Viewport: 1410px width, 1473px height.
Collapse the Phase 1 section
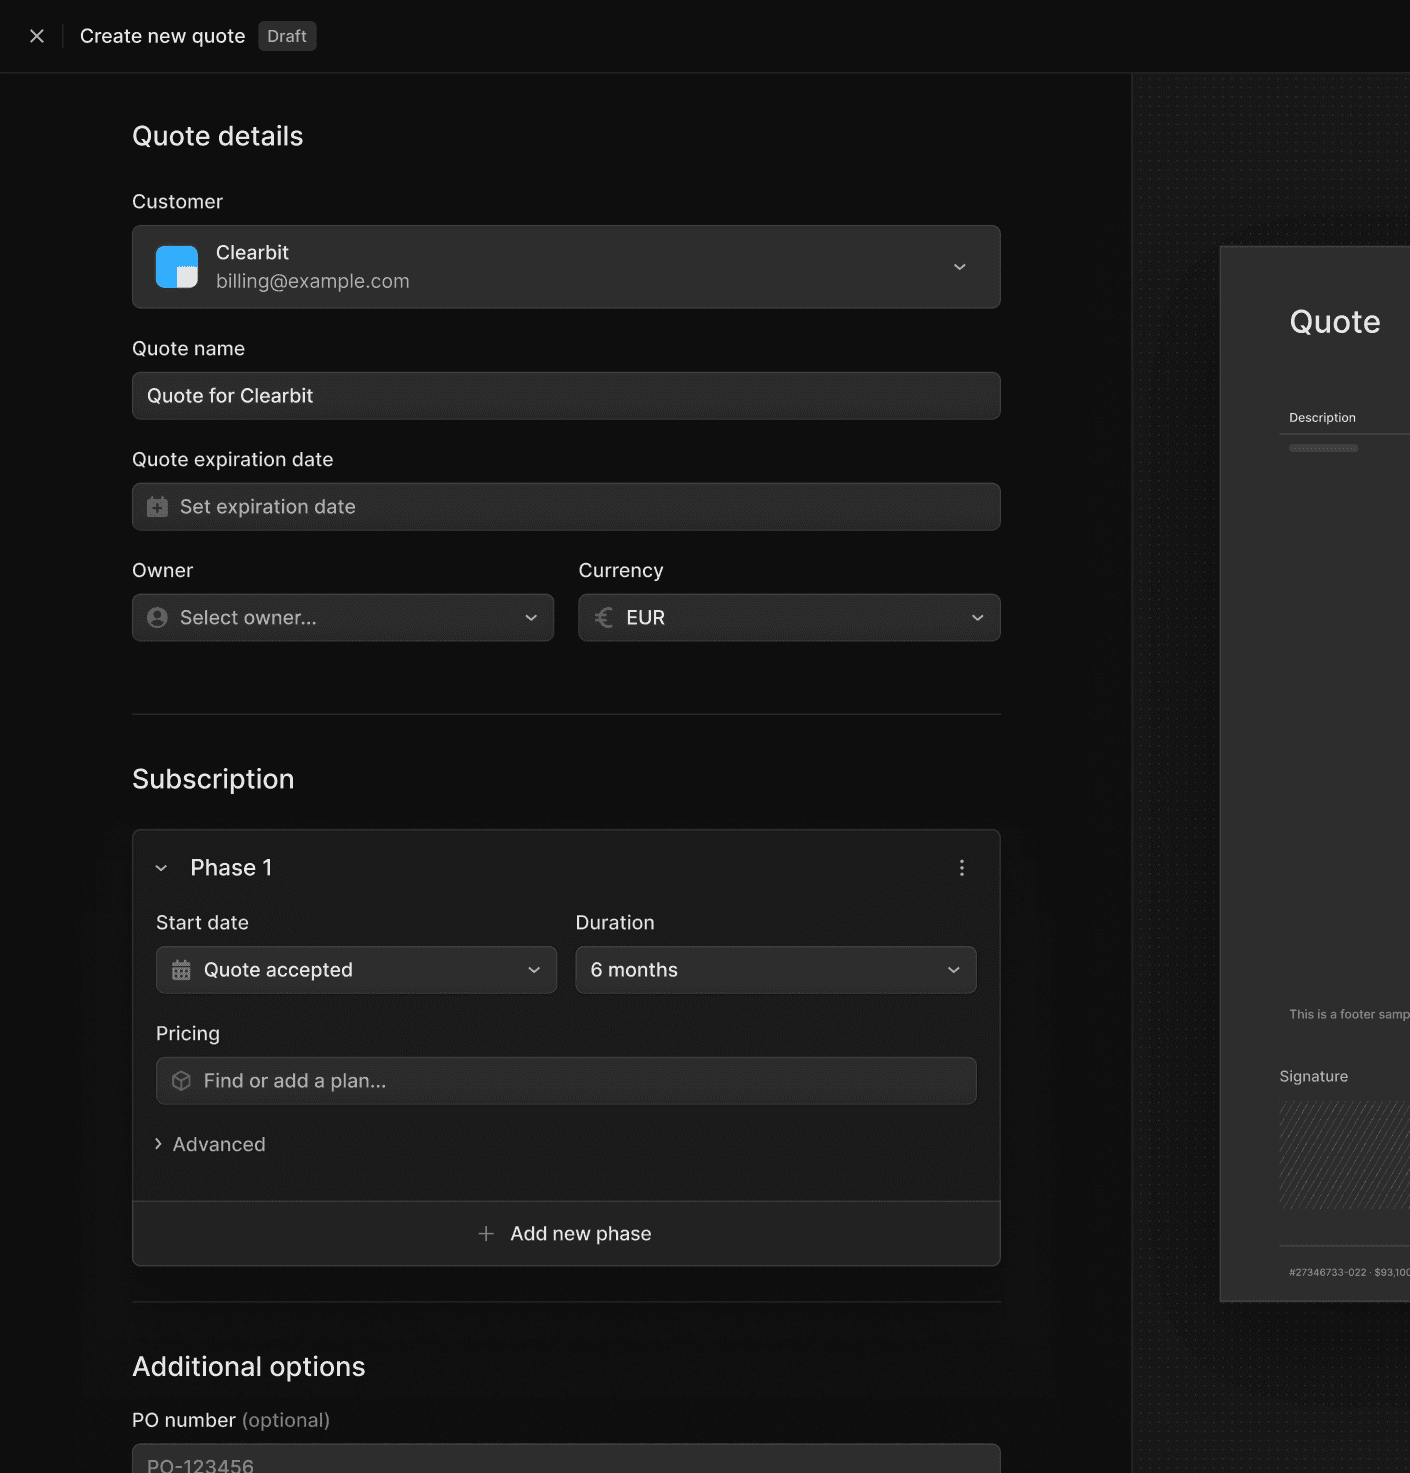point(161,868)
